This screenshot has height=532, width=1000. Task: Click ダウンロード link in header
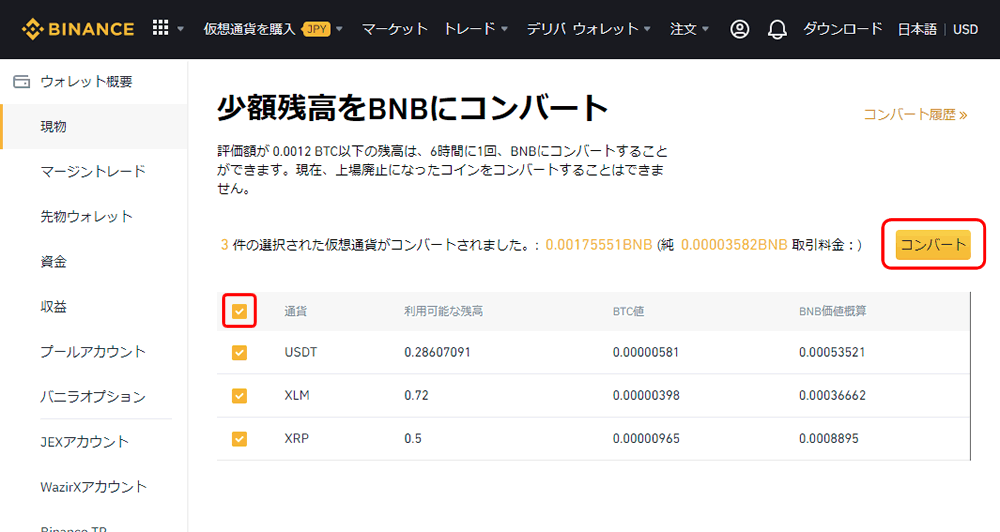click(x=842, y=29)
